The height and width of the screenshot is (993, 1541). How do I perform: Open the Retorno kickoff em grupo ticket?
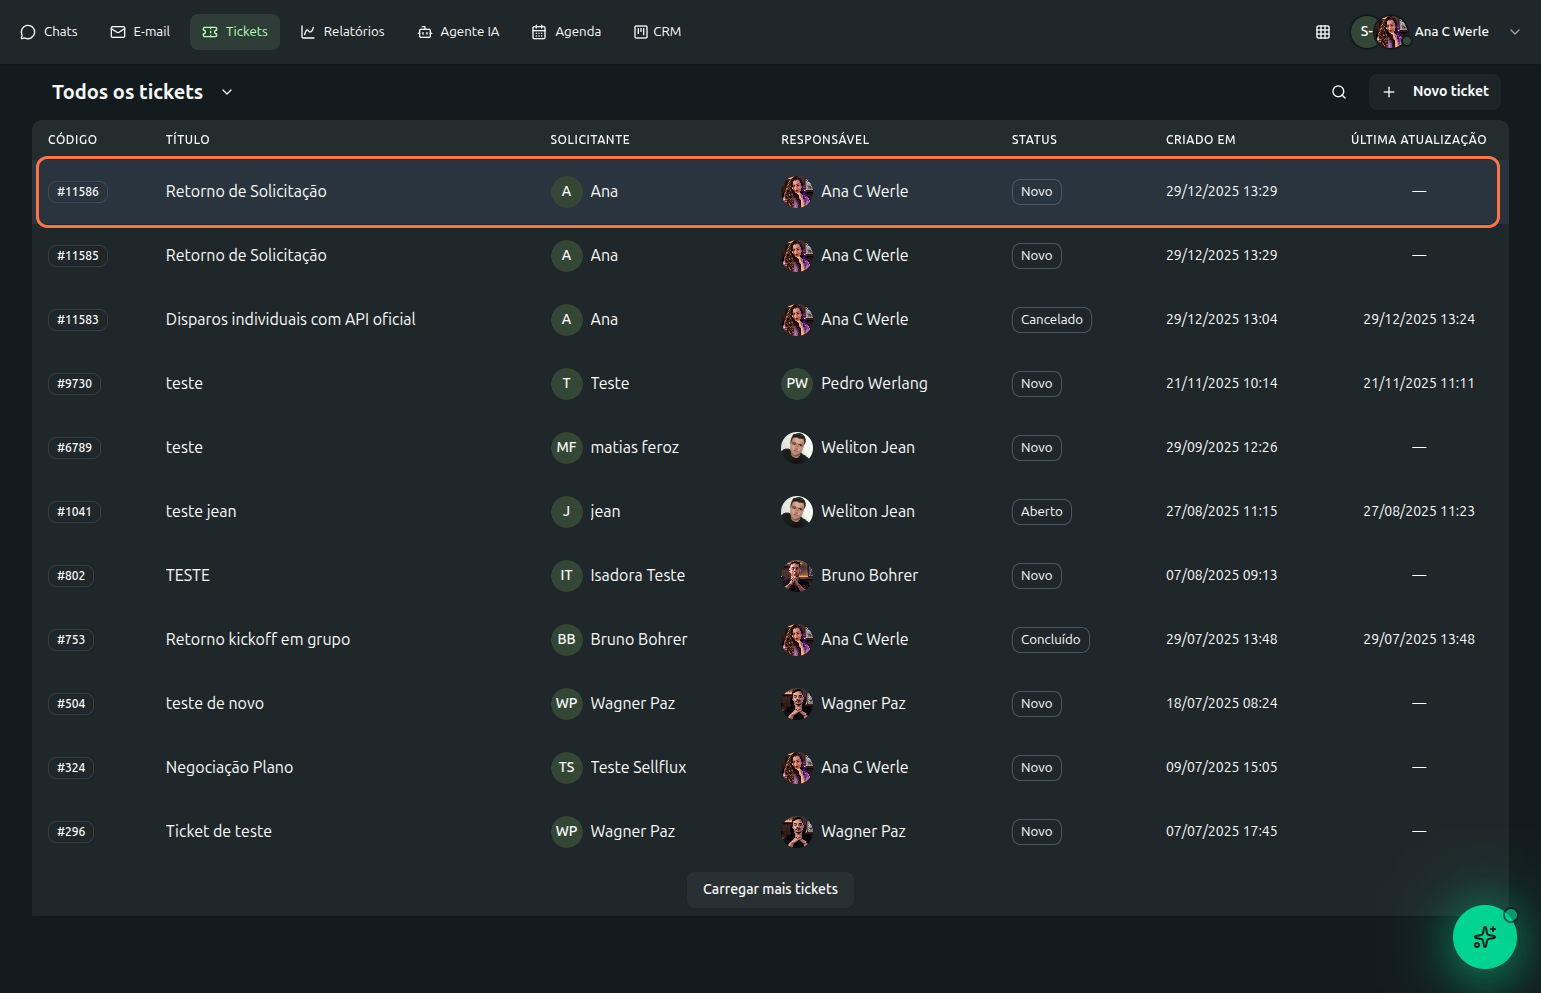(x=258, y=640)
